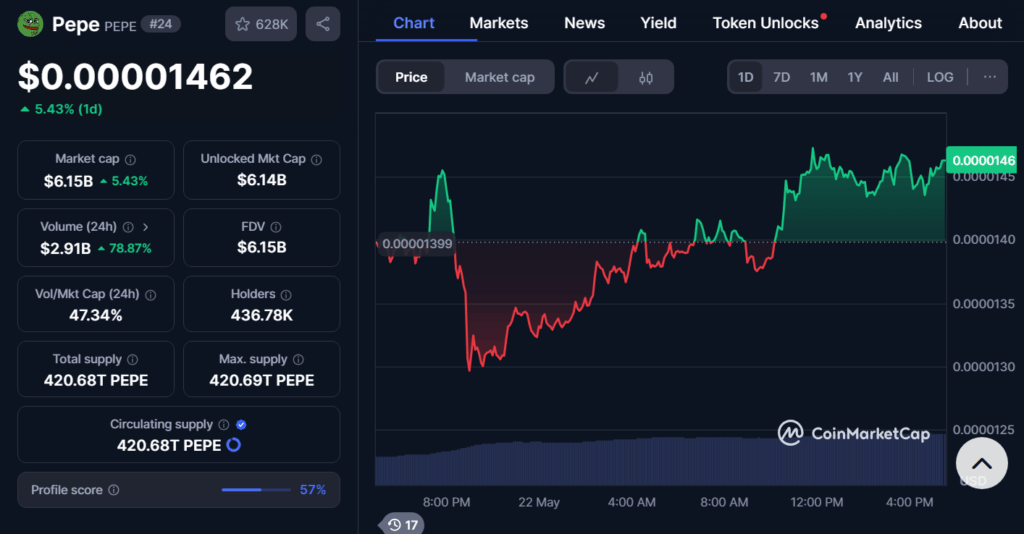This screenshot has width=1024, height=534.
Task: Select the 7D time range
Action: click(x=782, y=77)
